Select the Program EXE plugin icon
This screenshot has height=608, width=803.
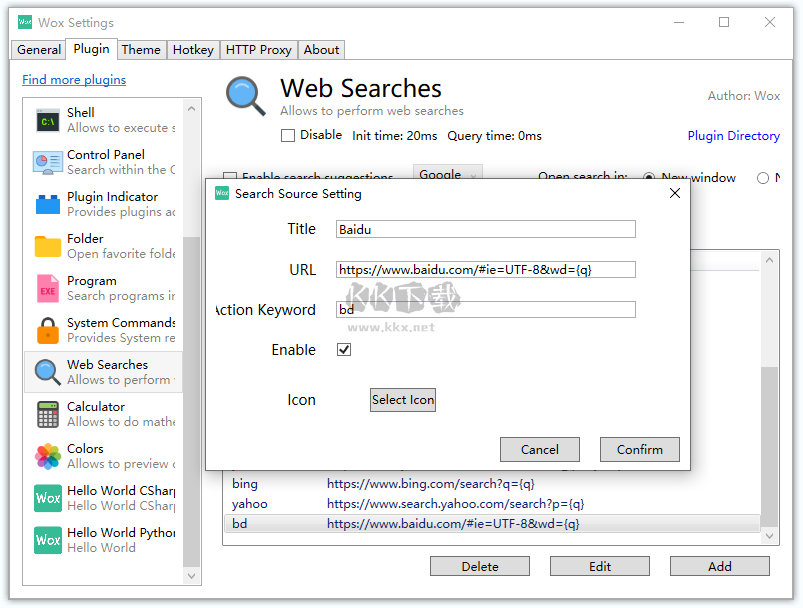point(48,288)
